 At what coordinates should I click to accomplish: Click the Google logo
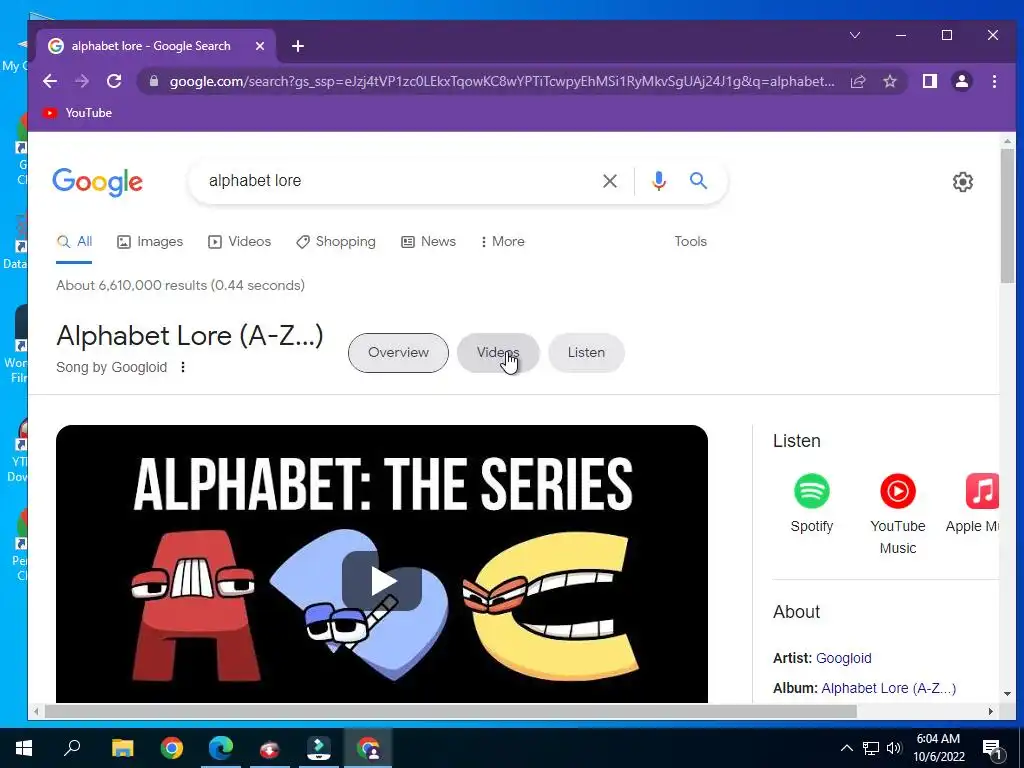tap(97, 182)
